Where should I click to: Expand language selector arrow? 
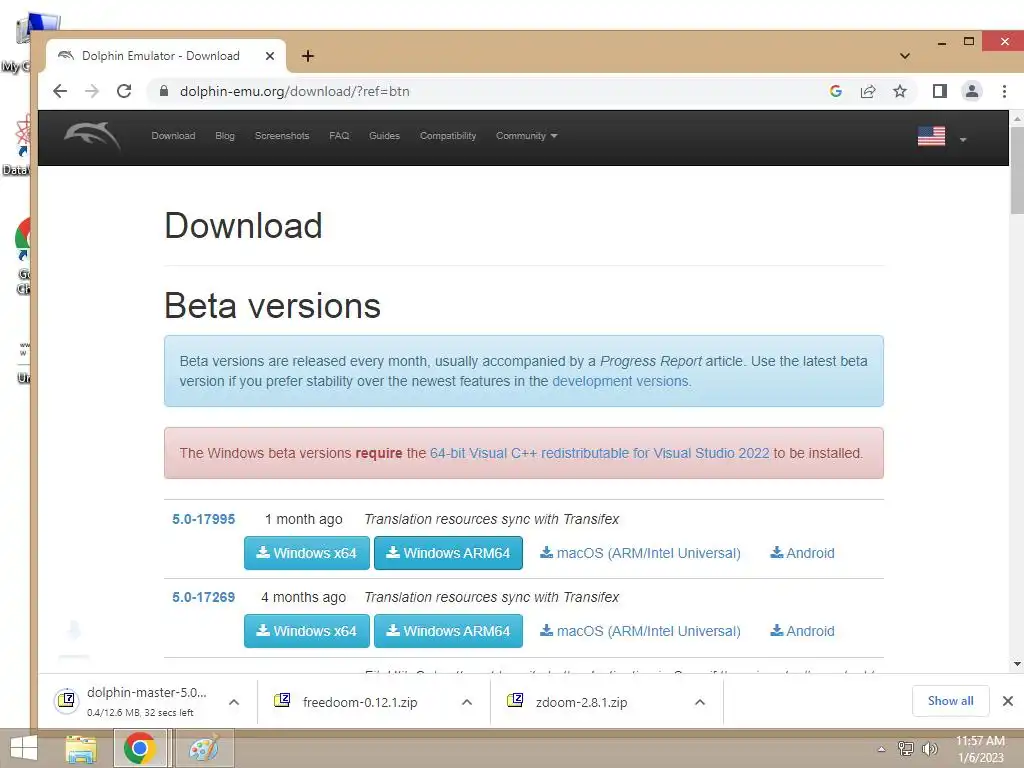click(x=963, y=139)
